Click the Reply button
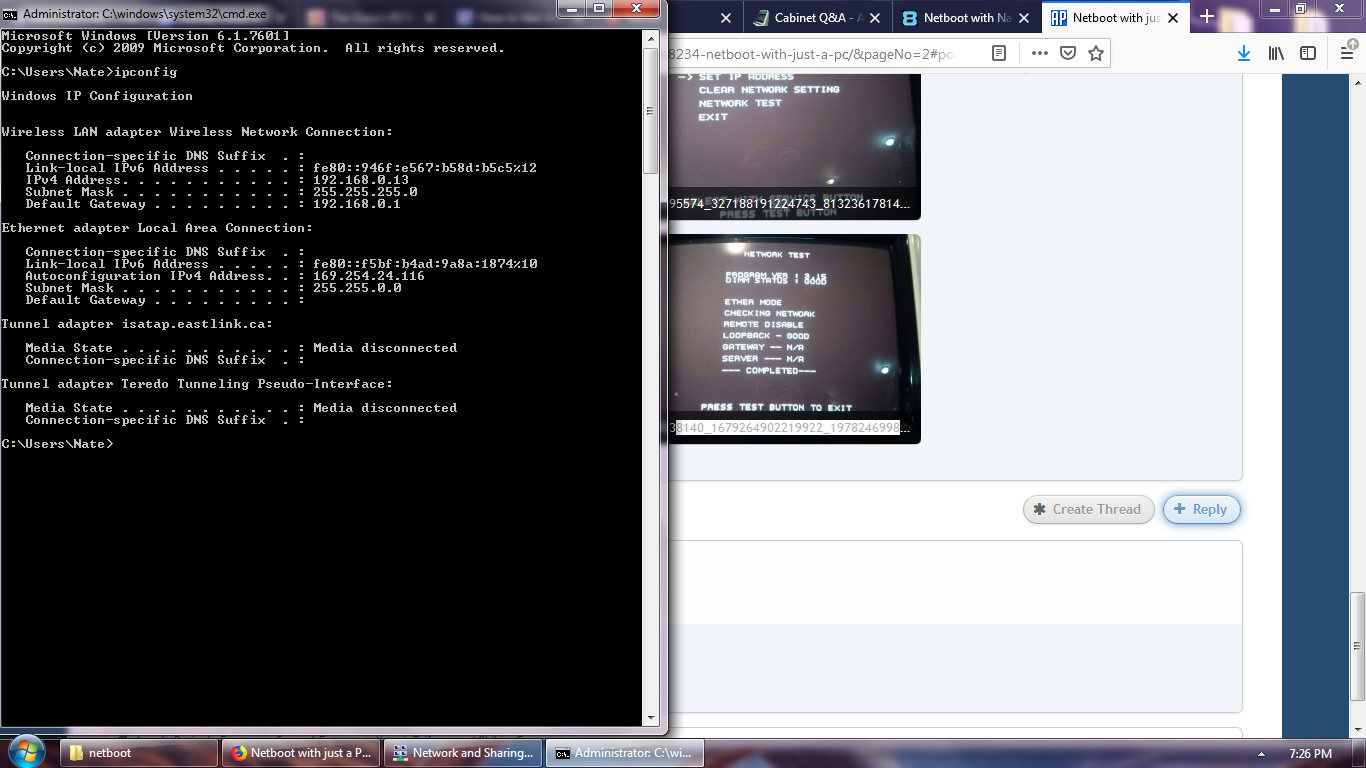Image resolution: width=1366 pixels, height=768 pixels. tap(1201, 509)
